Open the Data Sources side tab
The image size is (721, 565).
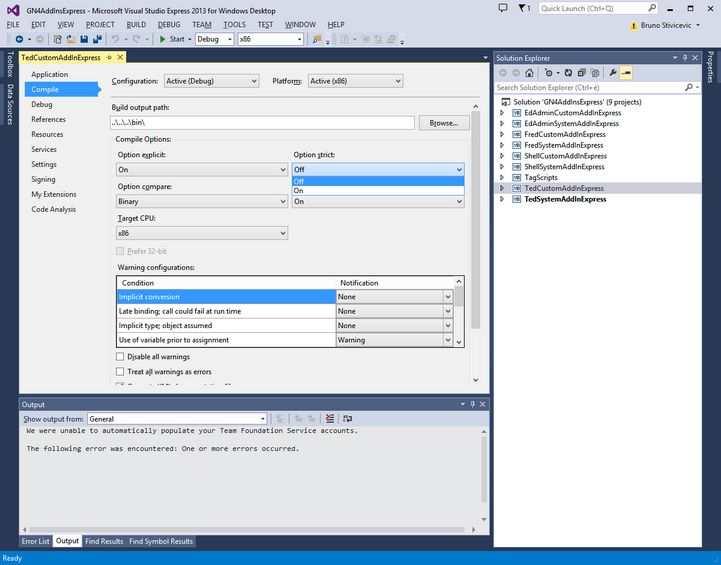tap(10, 104)
